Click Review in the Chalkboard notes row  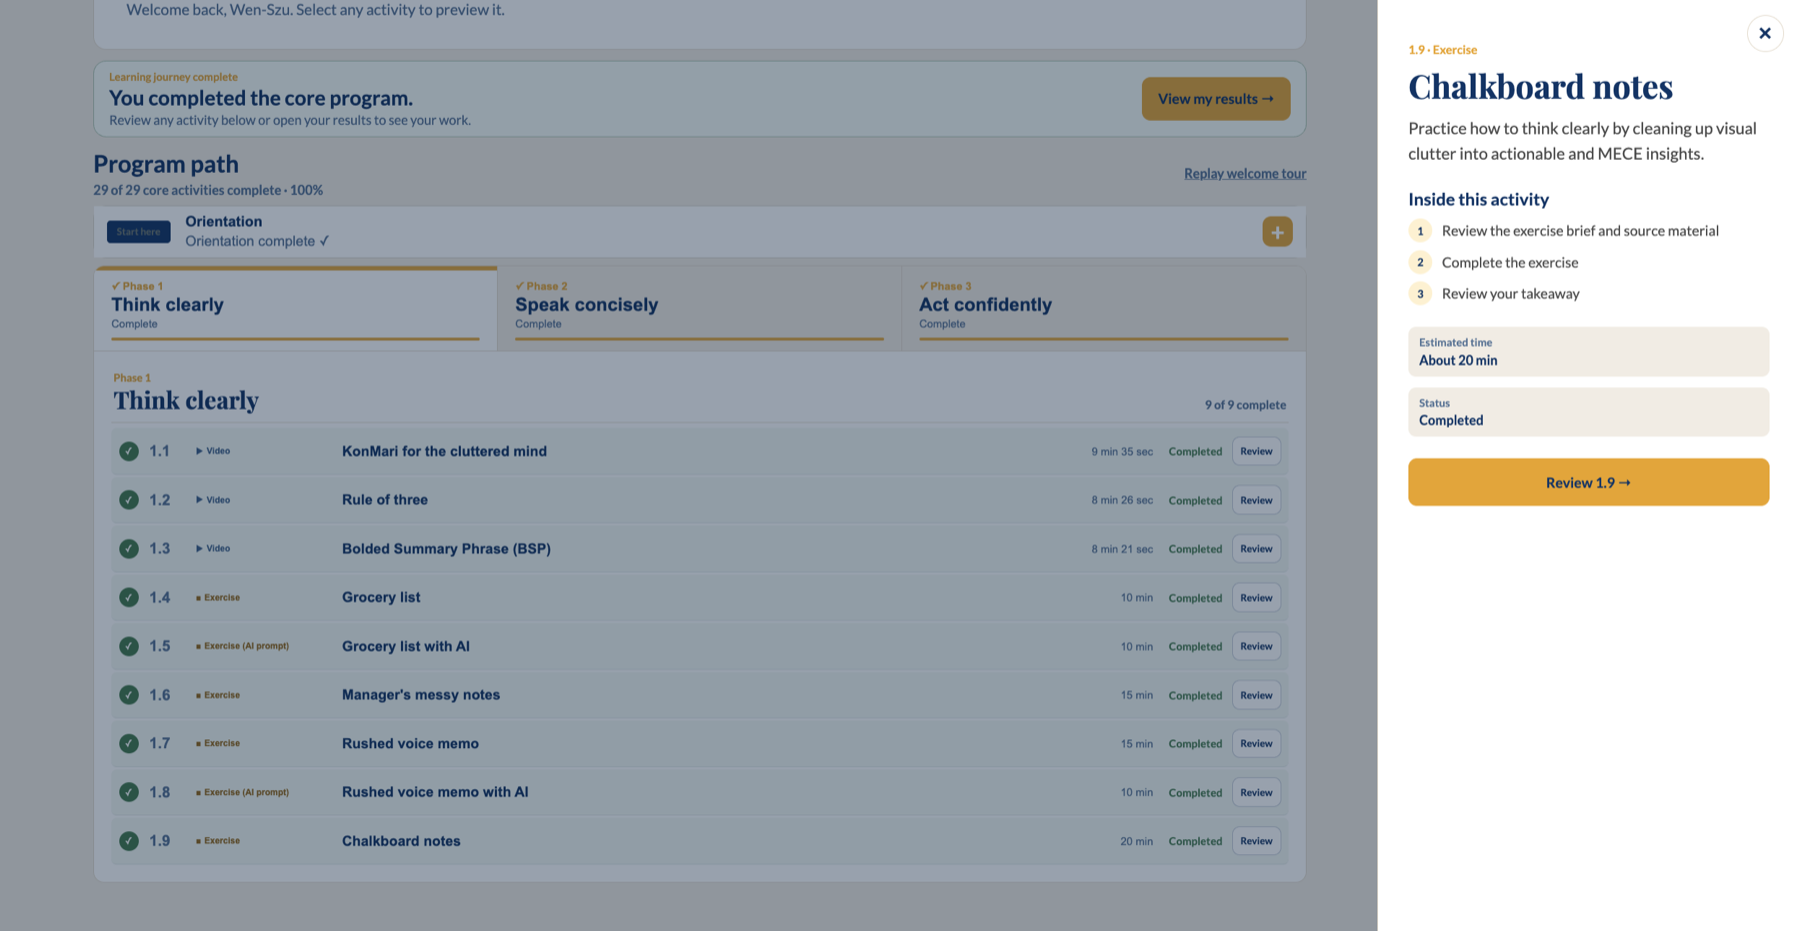(1256, 841)
